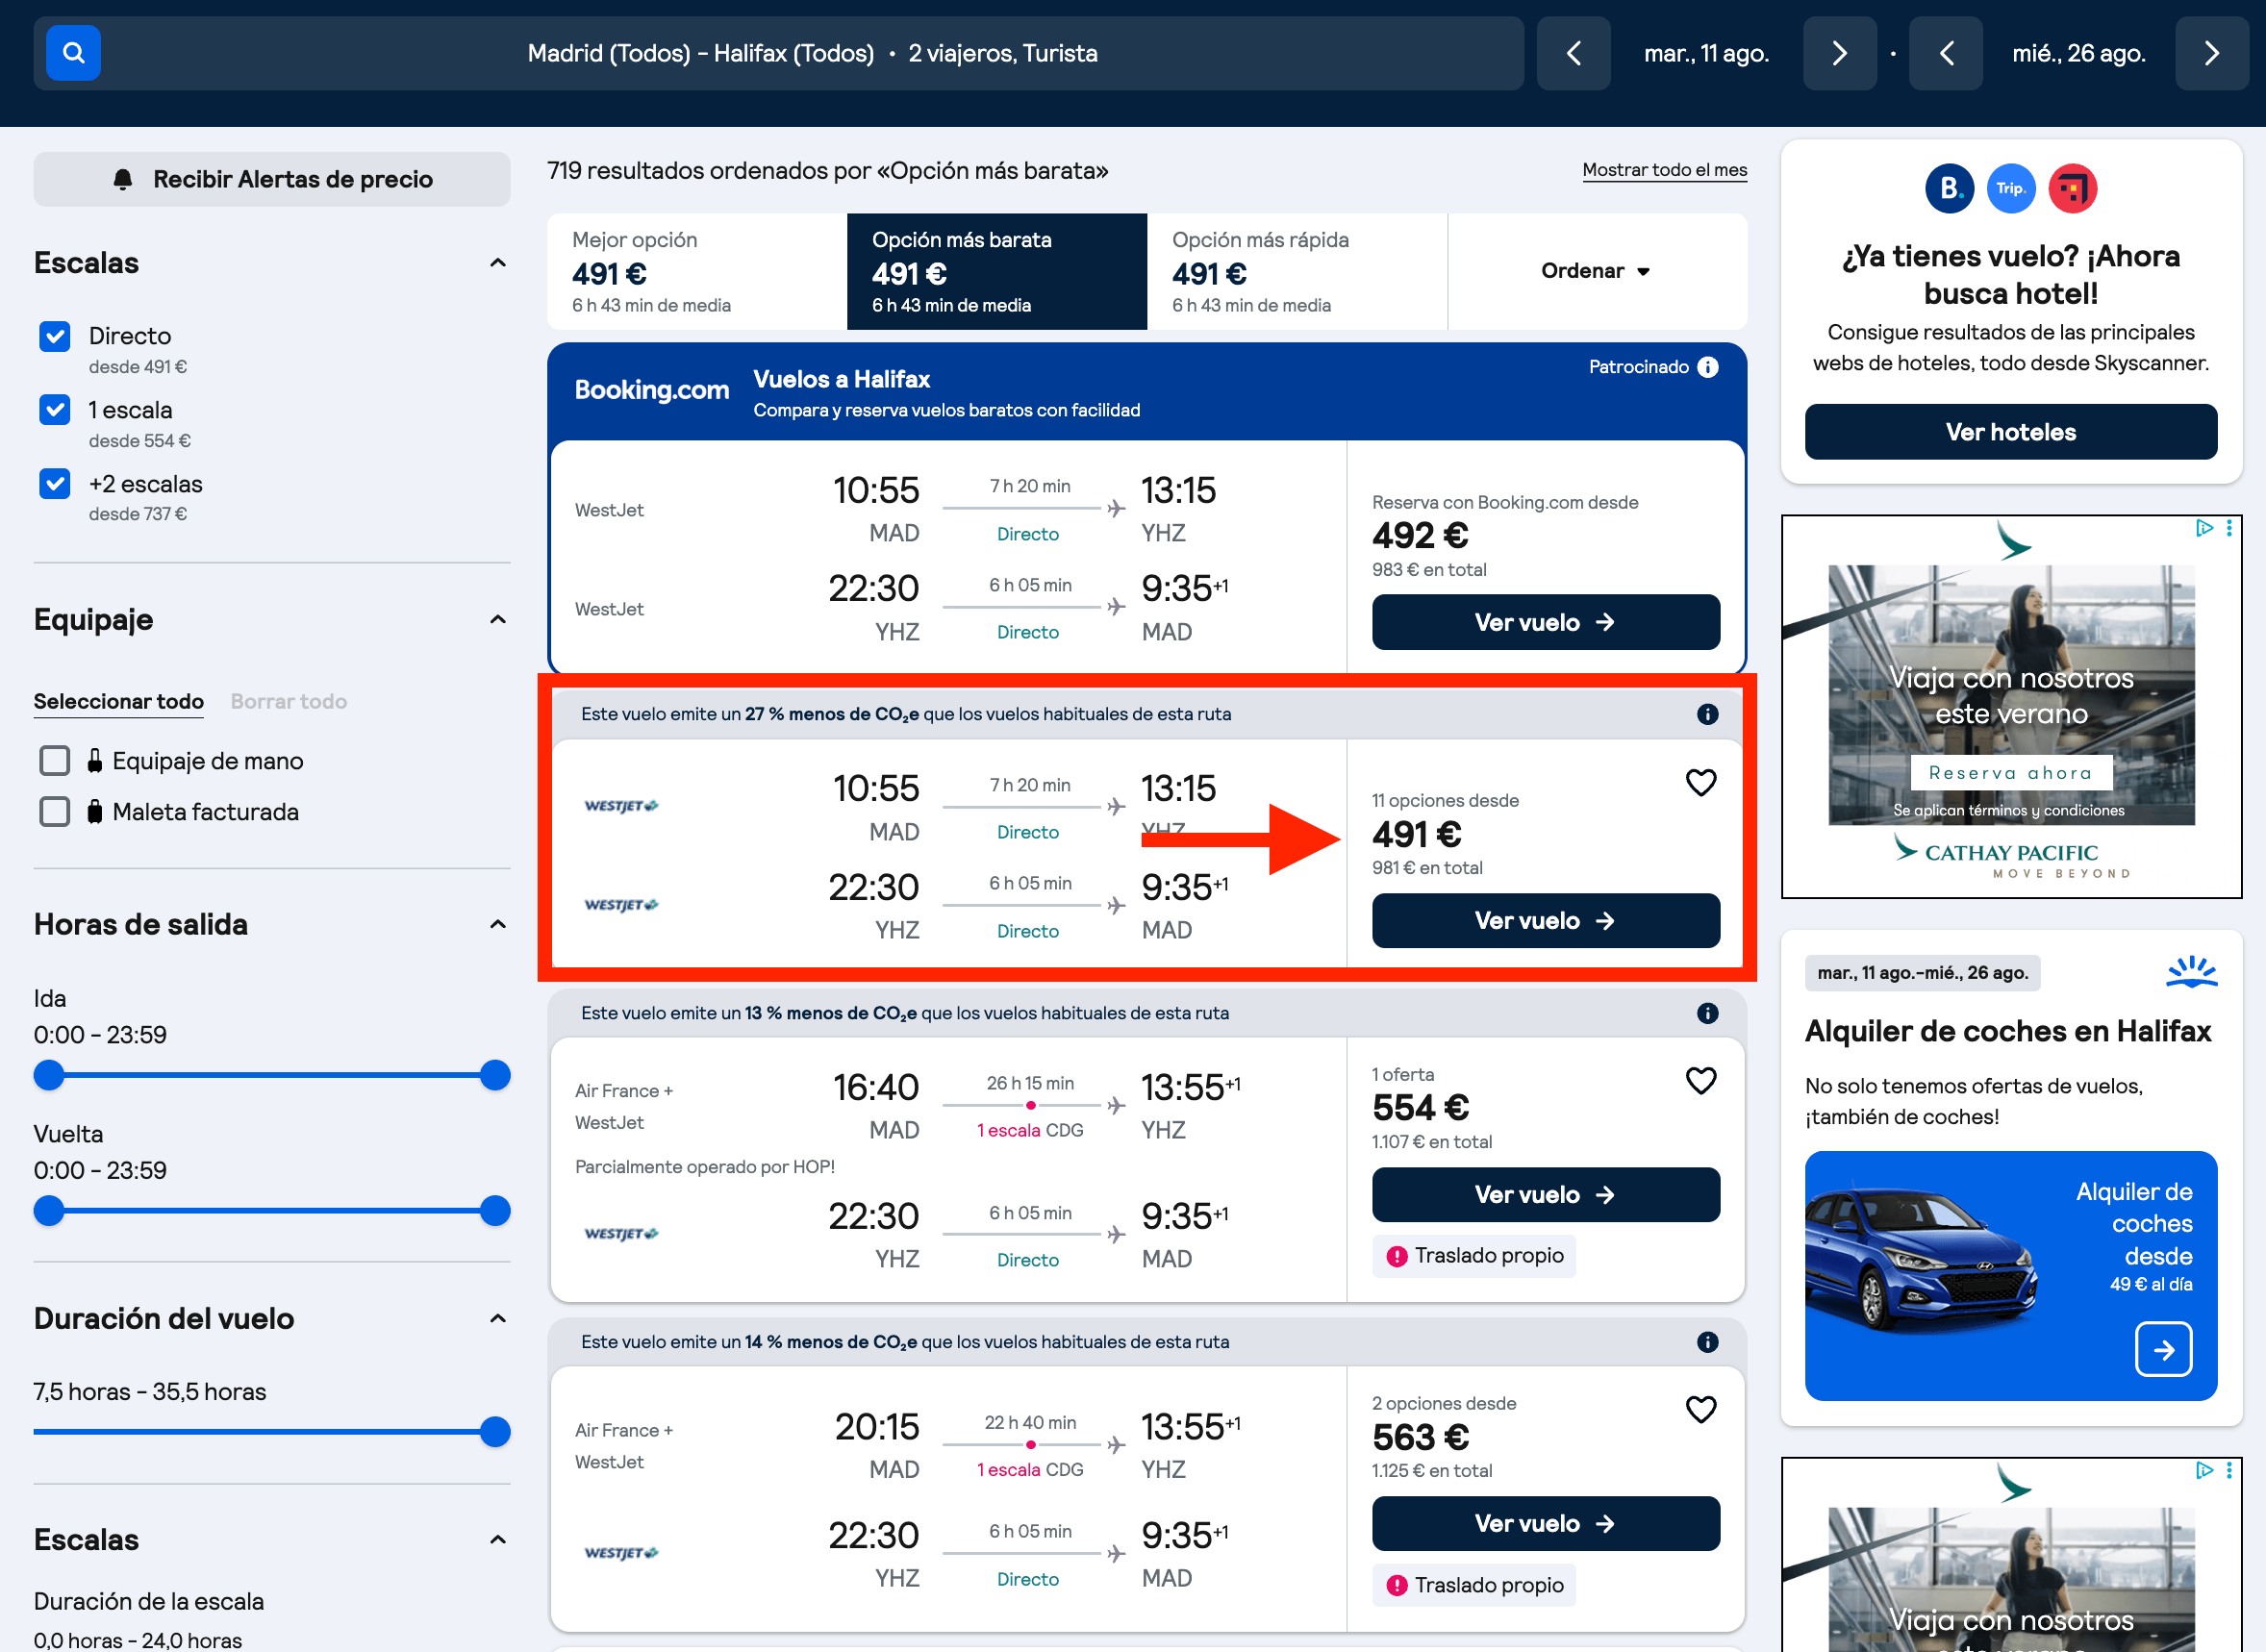2266x1652 pixels.
Task: Click the Ida departure time right slider handle
Action: (x=495, y=1076)
